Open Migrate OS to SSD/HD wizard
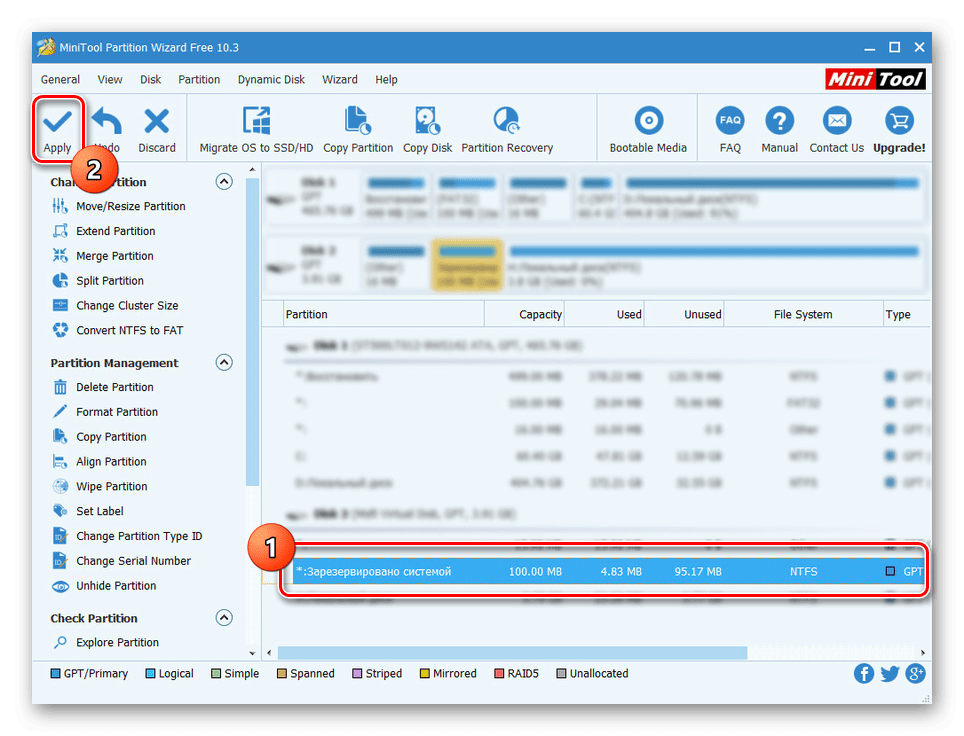This screenshot has height=736, width=964. click(x=256, y=122)
